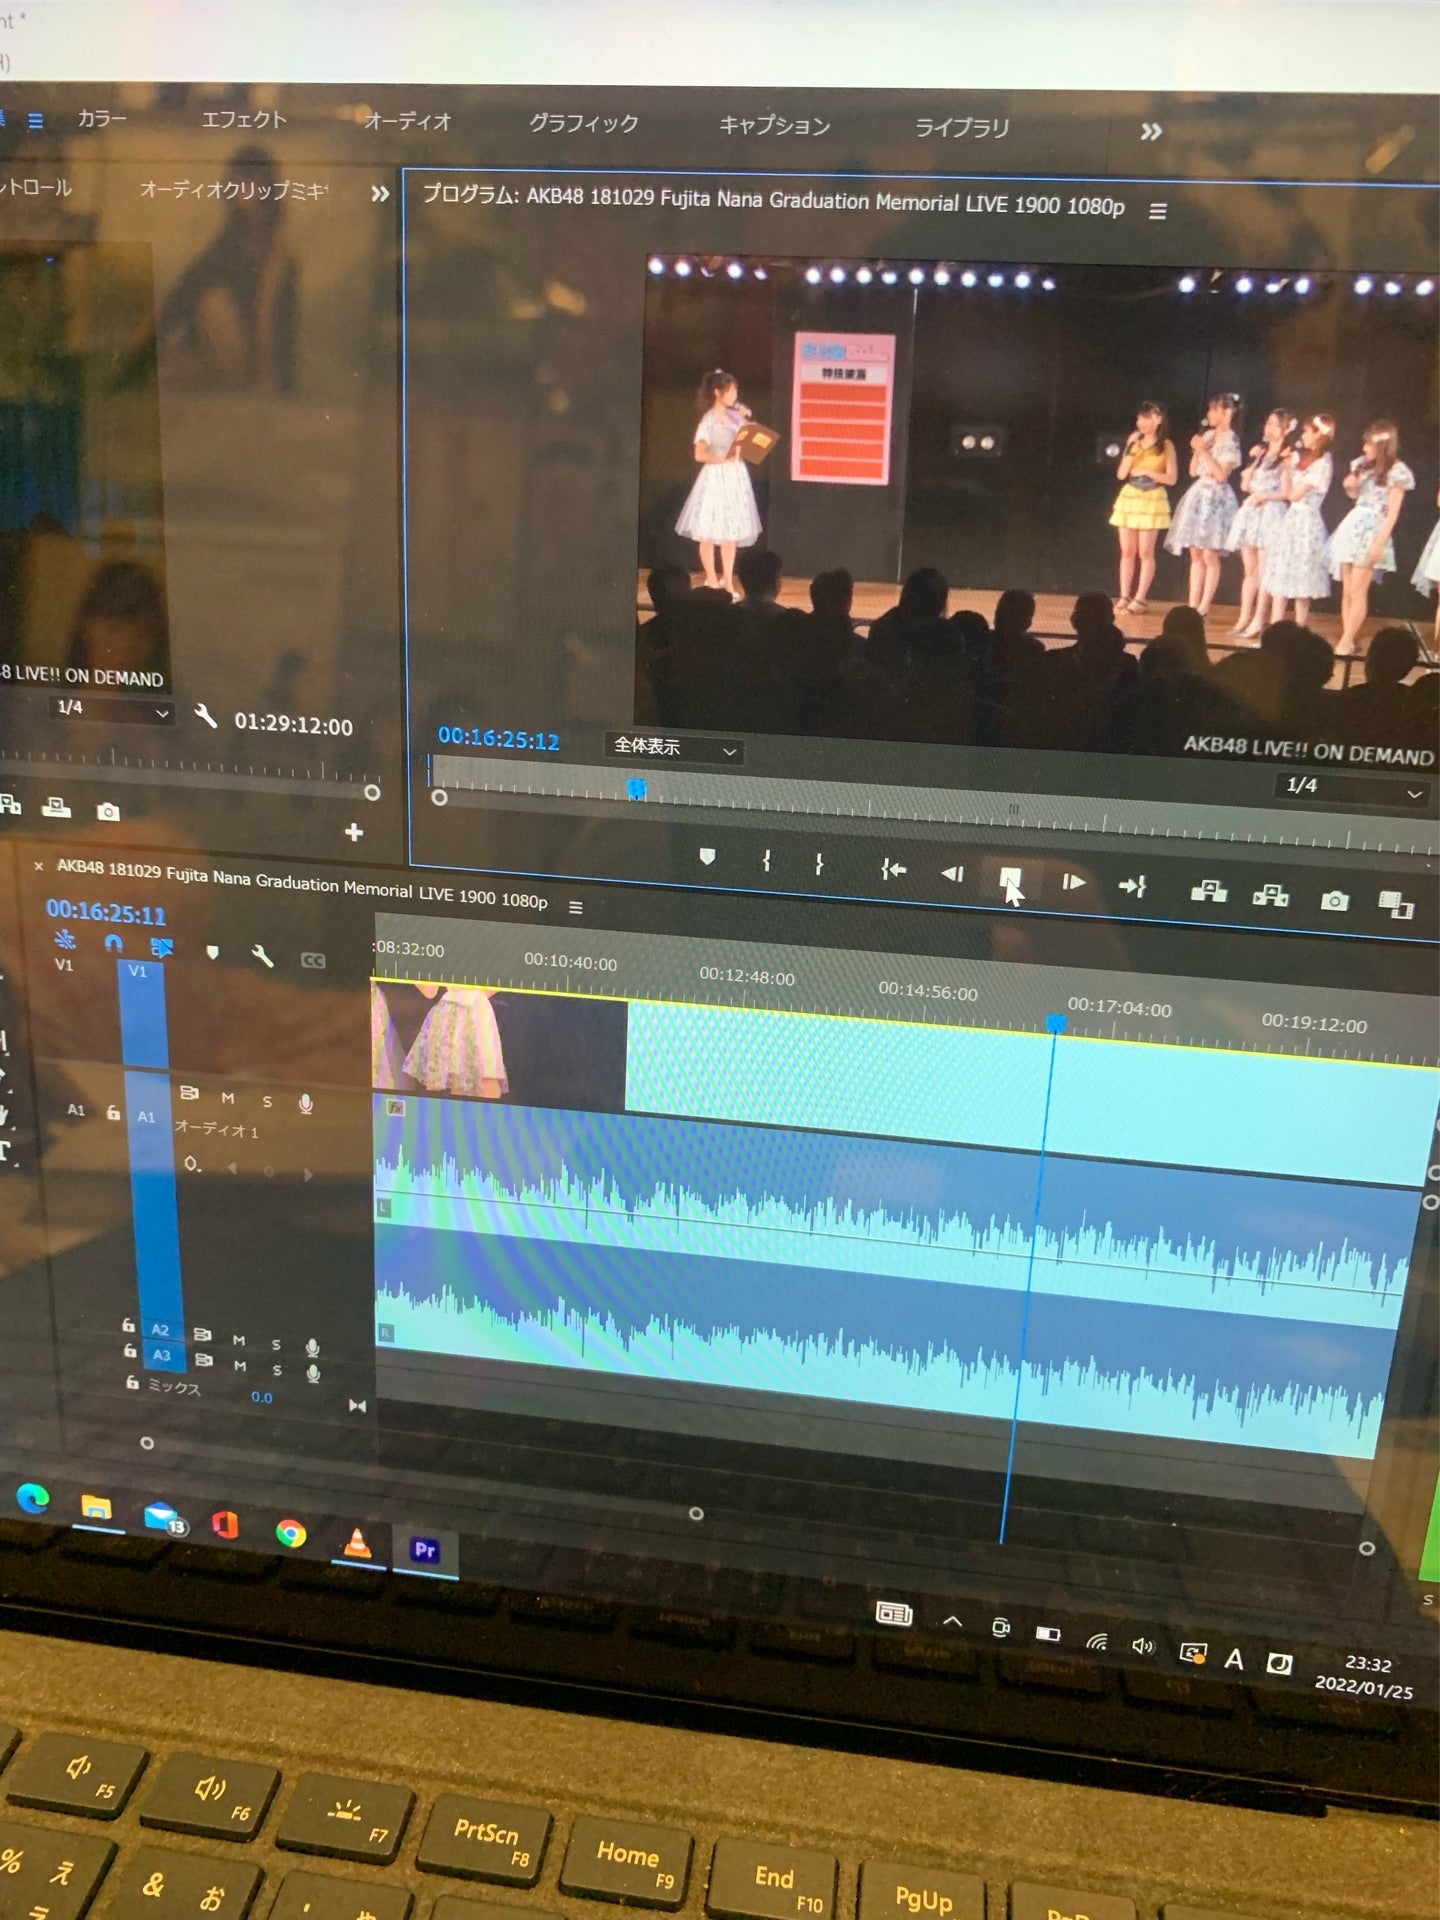Open Source monitor button editor plus
Viewport: 1440px width, 1920px height.
(x=354, y=832)
